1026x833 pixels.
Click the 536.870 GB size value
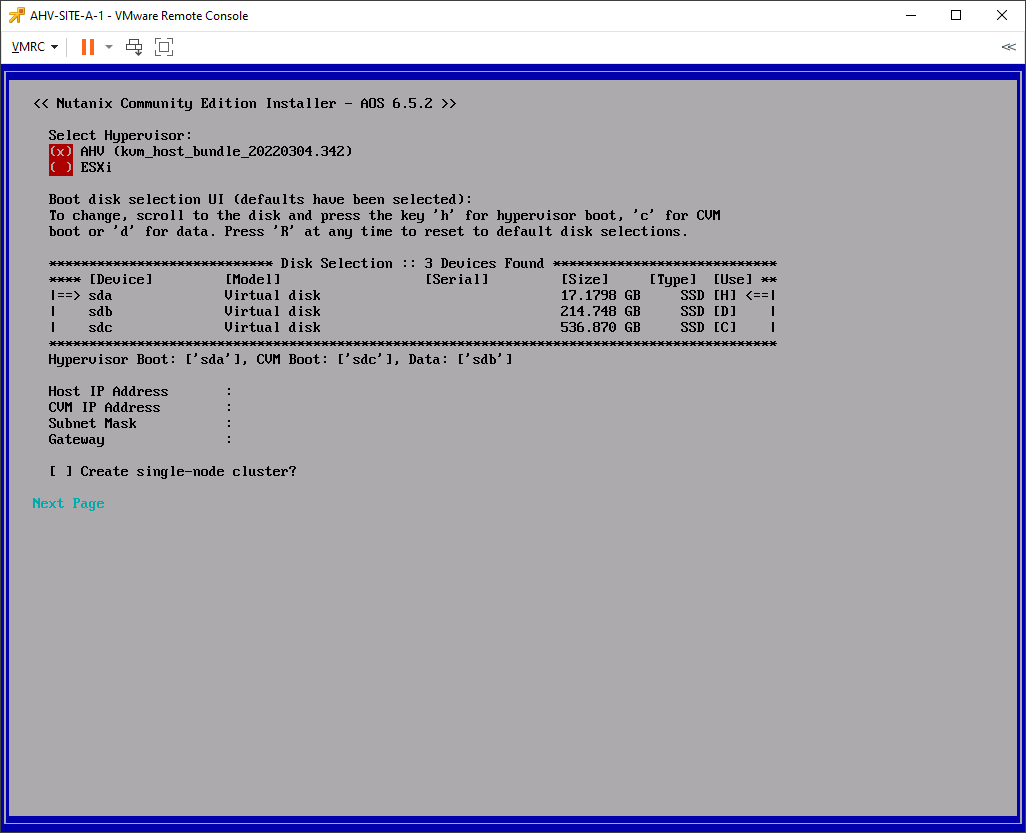coord(600,328)
